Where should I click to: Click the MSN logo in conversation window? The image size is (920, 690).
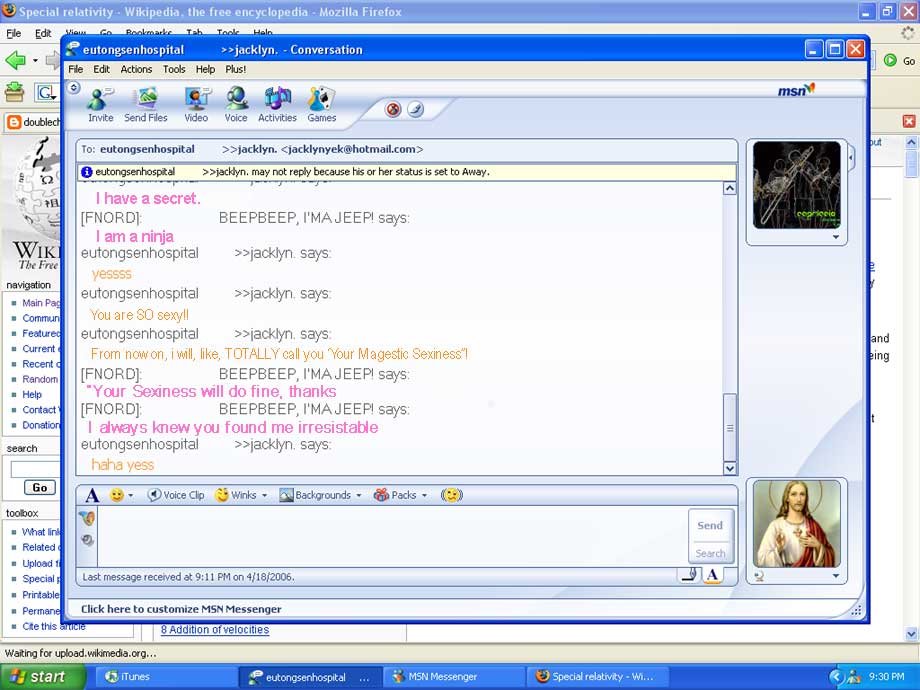pyautogui.click(x=796, y=90)
